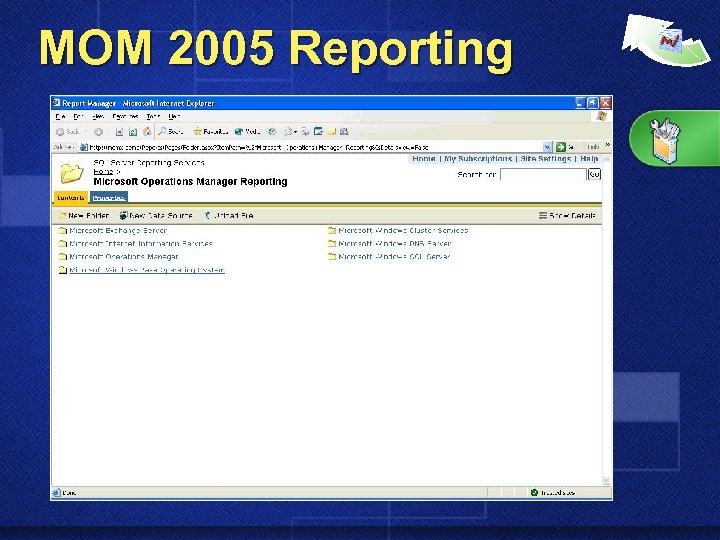This screenshot has height=540, width=720.
Task: Click the Windows flag logo in the menu bar
Action: 601,117
